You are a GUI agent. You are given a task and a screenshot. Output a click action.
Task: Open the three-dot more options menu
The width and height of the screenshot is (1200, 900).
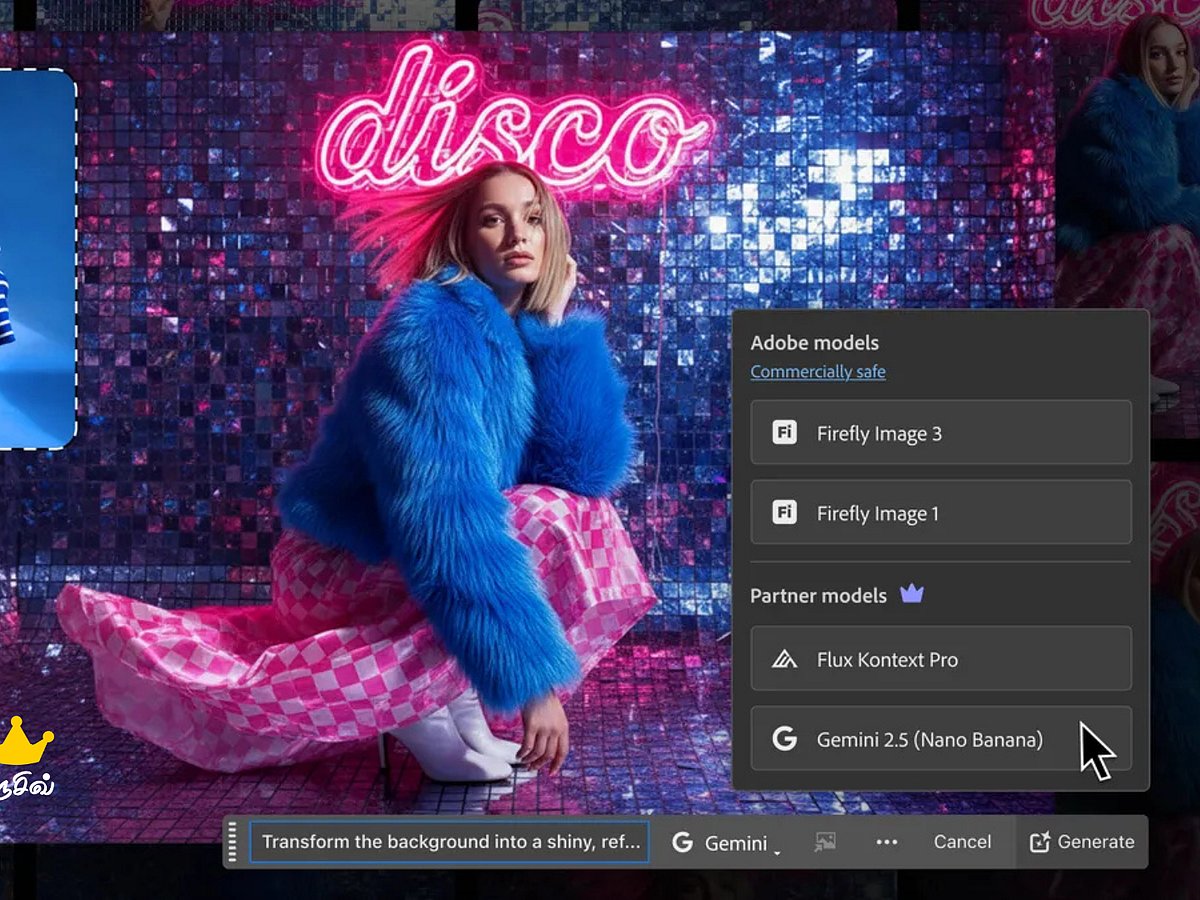click(x=886, y=842)
